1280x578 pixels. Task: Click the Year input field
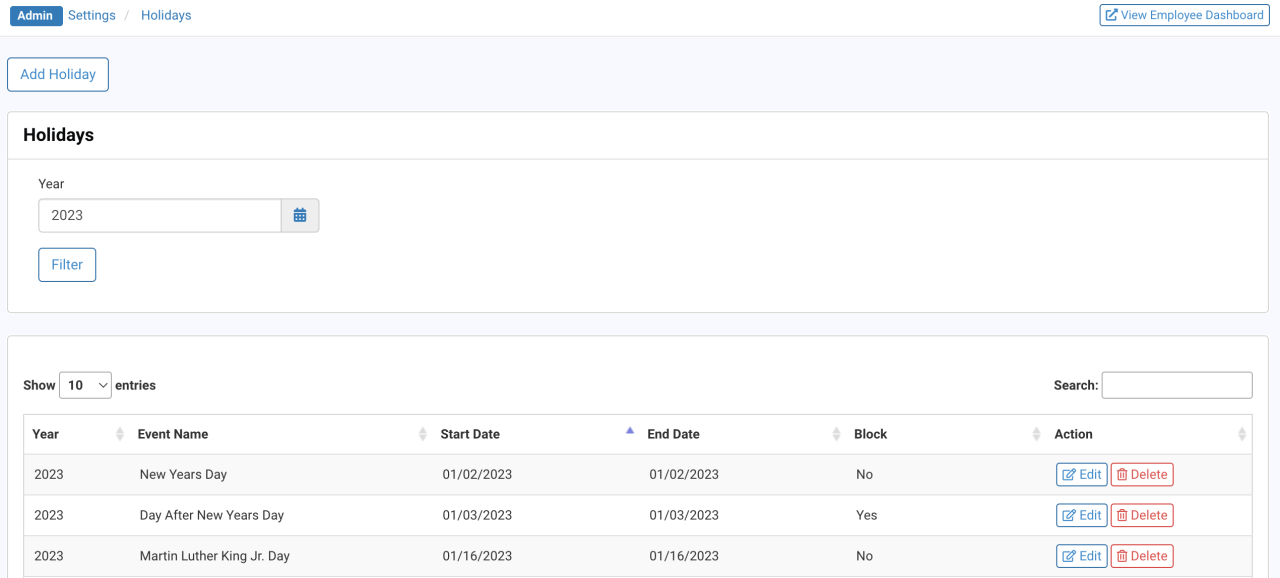click(160, 216)
